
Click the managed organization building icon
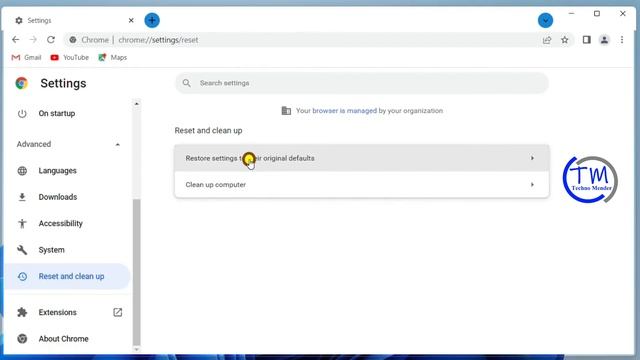tap(286, 111)
